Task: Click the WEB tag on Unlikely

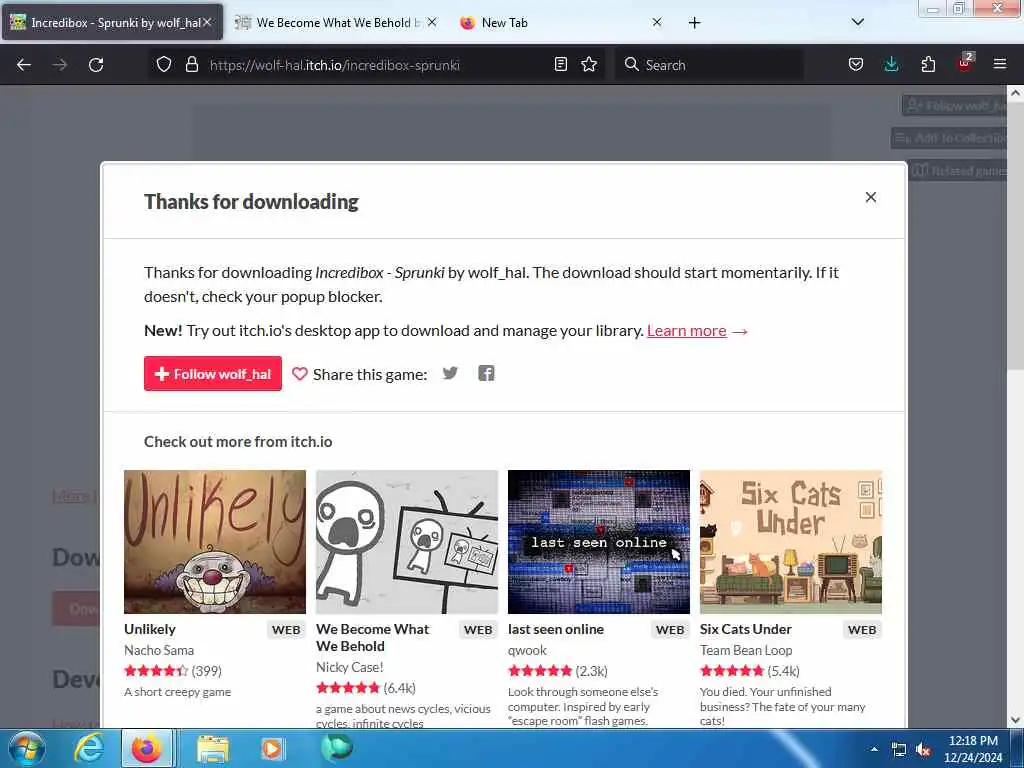Action: (x=286, y=630)
